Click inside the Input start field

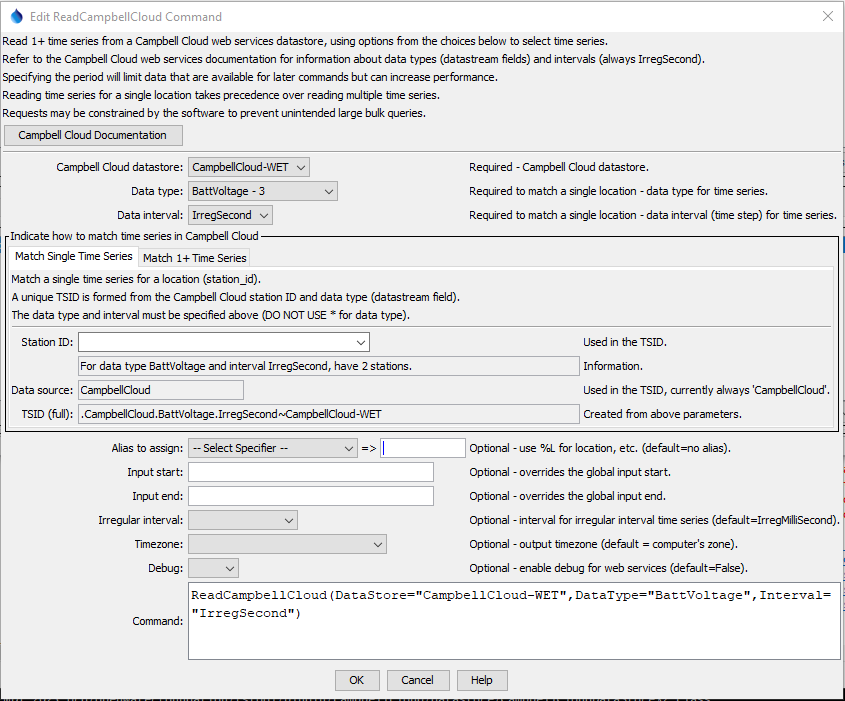(x=310, y=471)
